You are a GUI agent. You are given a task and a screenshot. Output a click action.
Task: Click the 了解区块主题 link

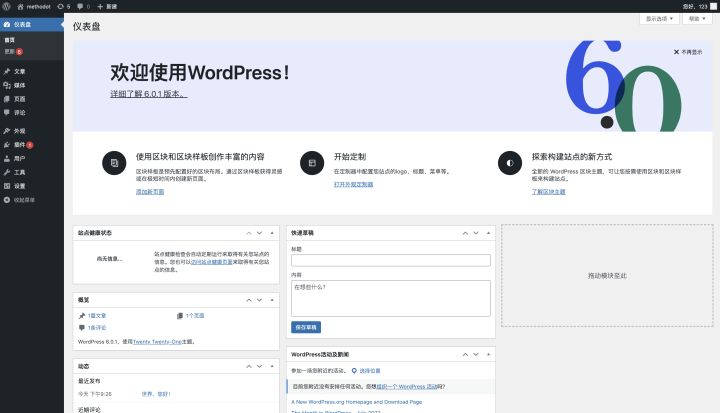pos(549,192)
